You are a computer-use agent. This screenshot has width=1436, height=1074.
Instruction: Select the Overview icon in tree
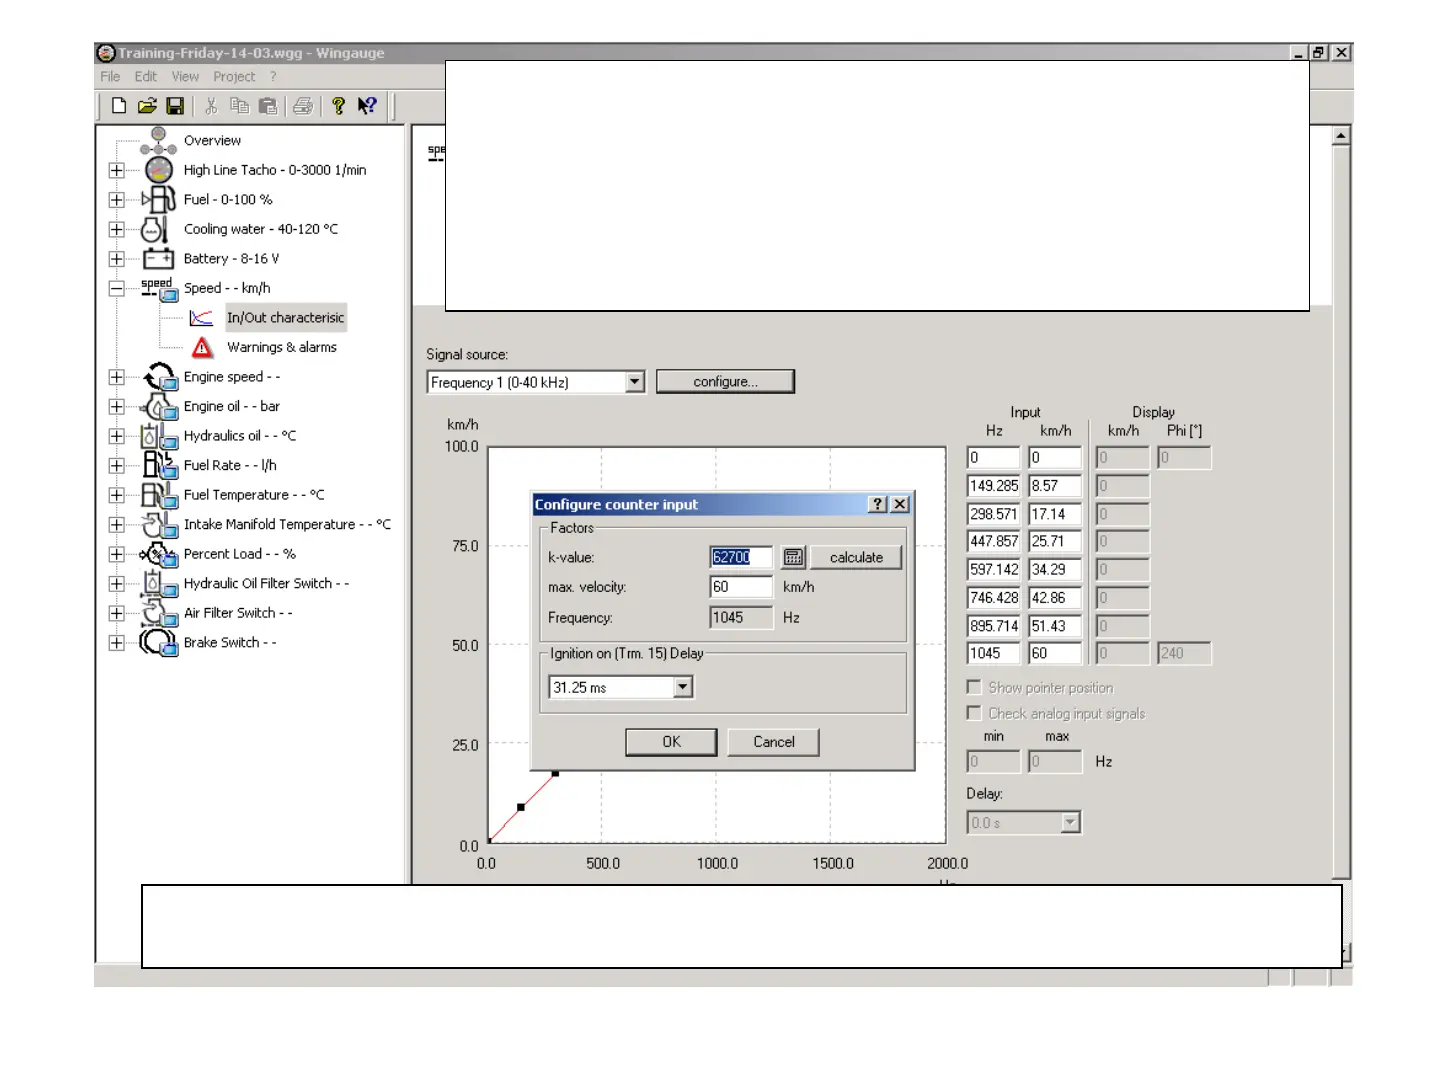(158, 141)
